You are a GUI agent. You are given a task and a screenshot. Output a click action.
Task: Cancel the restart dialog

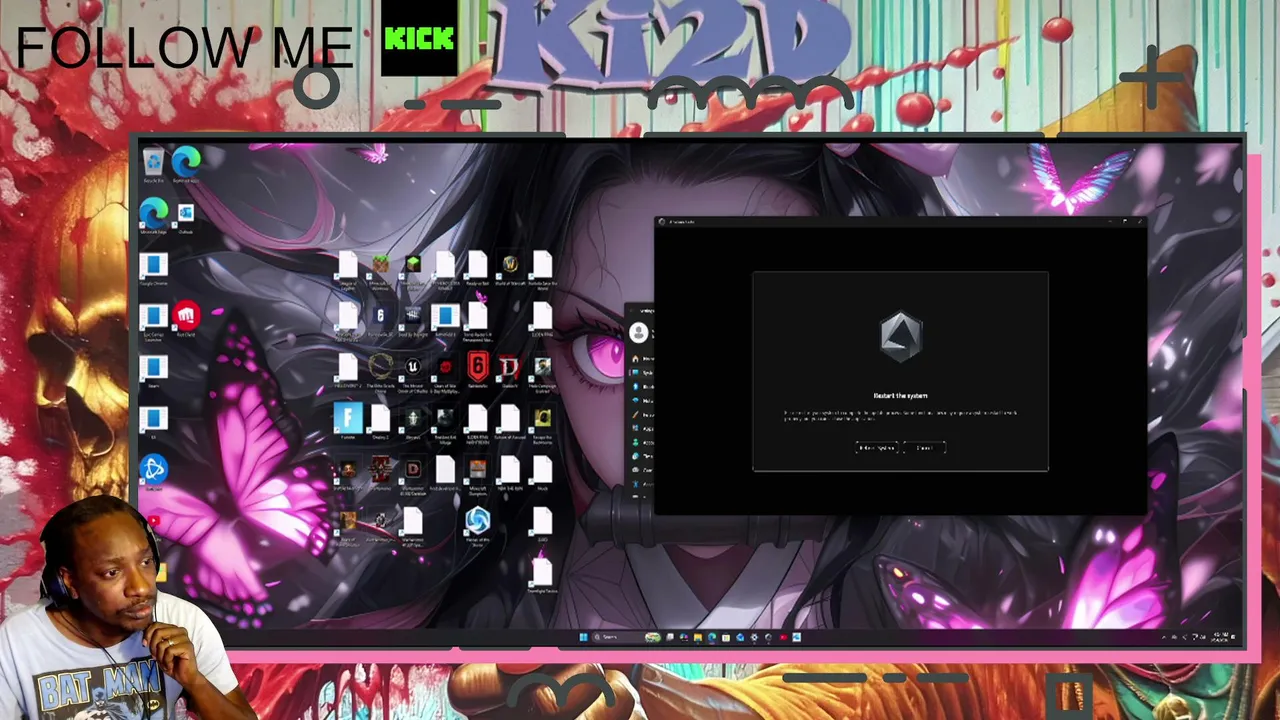point(924,448)
